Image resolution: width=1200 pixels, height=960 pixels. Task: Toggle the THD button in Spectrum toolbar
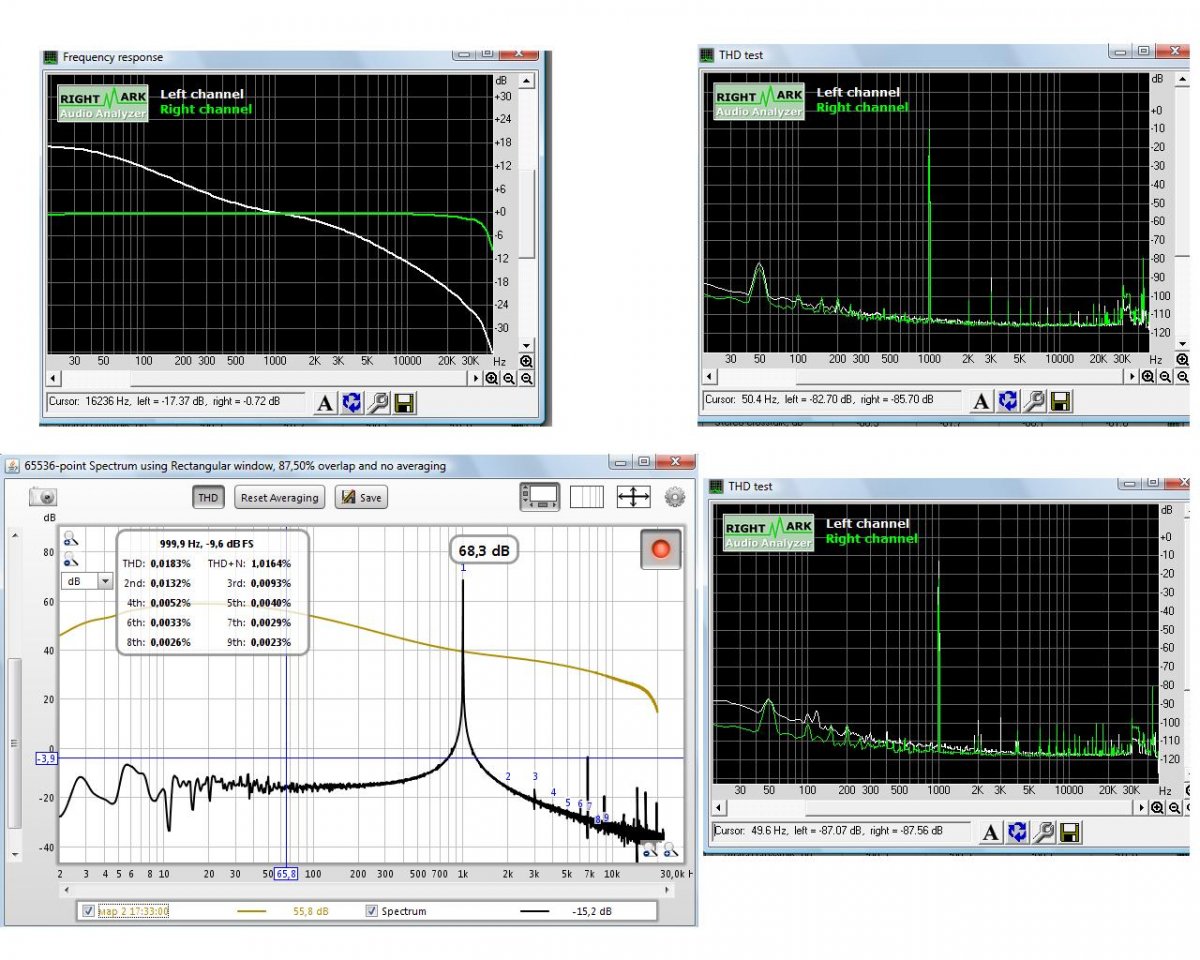pyautogui.click(x=208, y=497)
